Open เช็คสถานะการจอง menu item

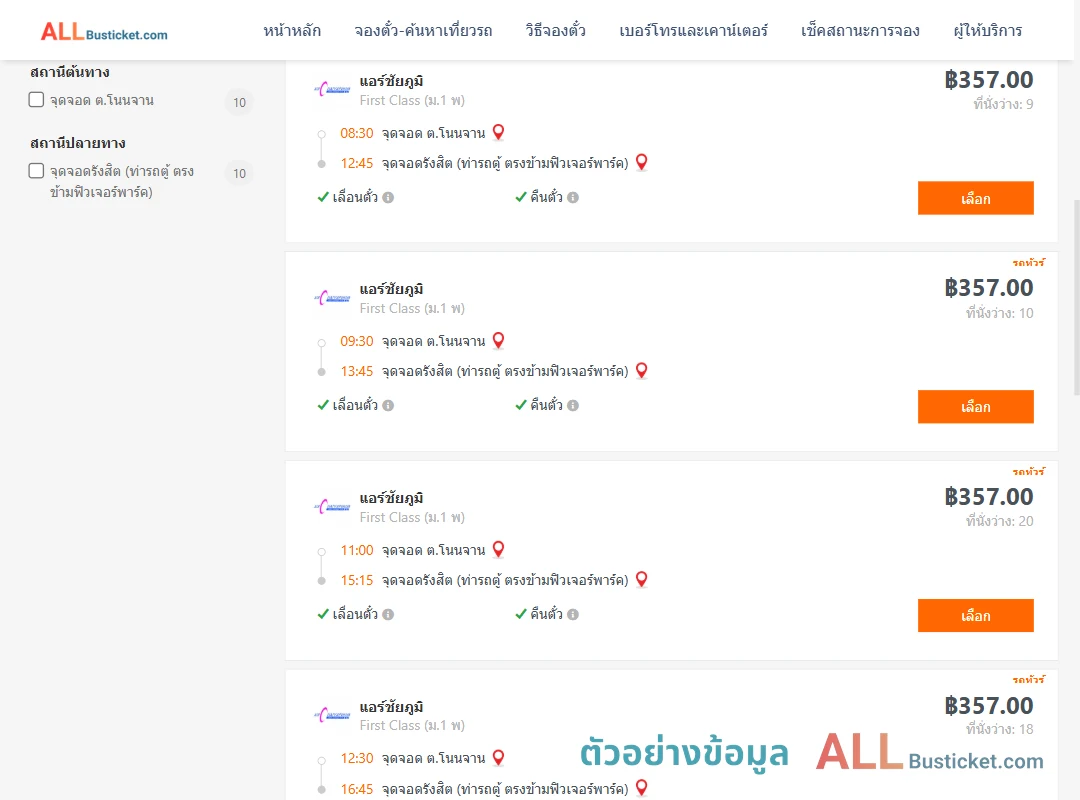(x=860, y=31)
